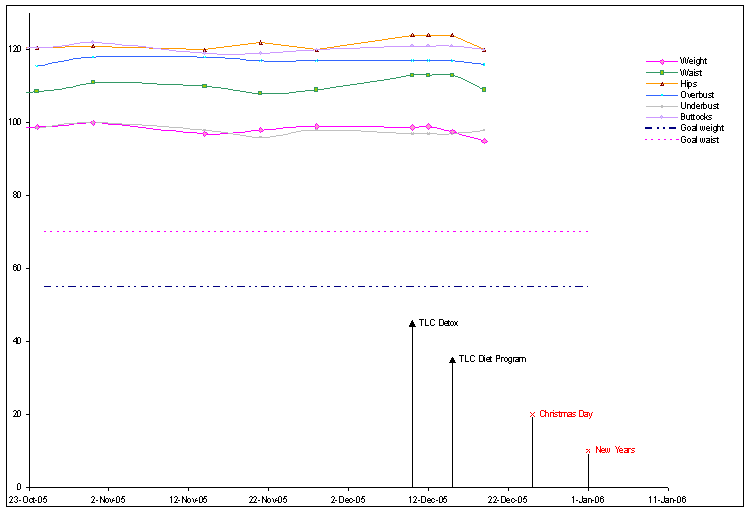Image resolution: width=750 pixels, height=513 pixels.
Task: Click the 1-Jan-06 x-axis date label
Action: [x=588, y=500]
